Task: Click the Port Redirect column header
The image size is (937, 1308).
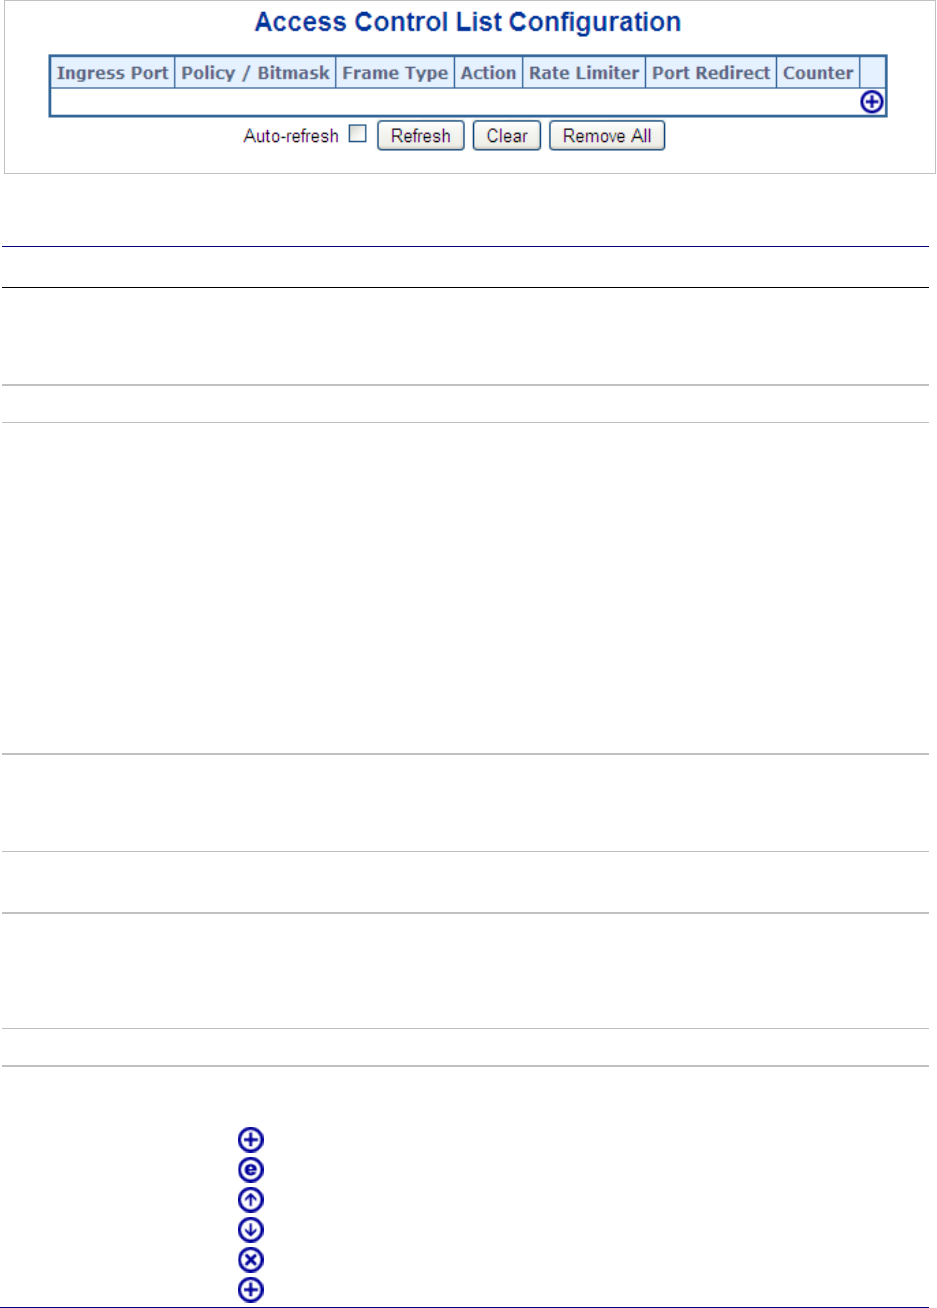Action: point(711,73)
